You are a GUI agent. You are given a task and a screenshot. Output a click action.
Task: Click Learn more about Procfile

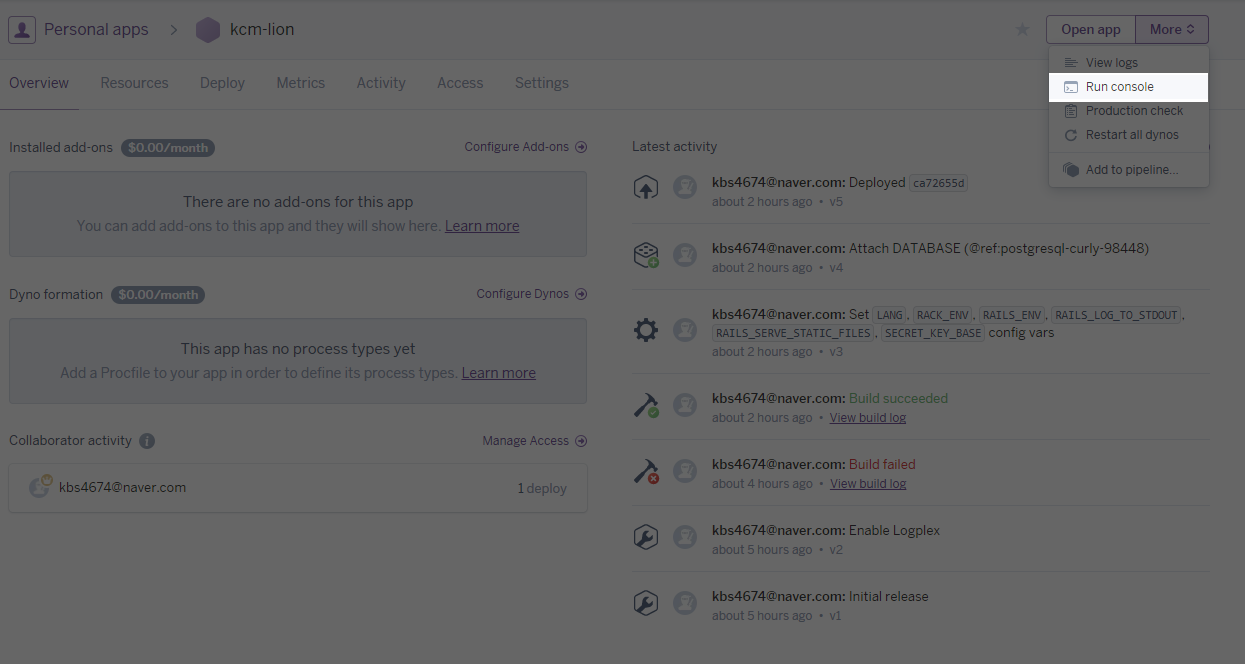click(x=498, y=373)
